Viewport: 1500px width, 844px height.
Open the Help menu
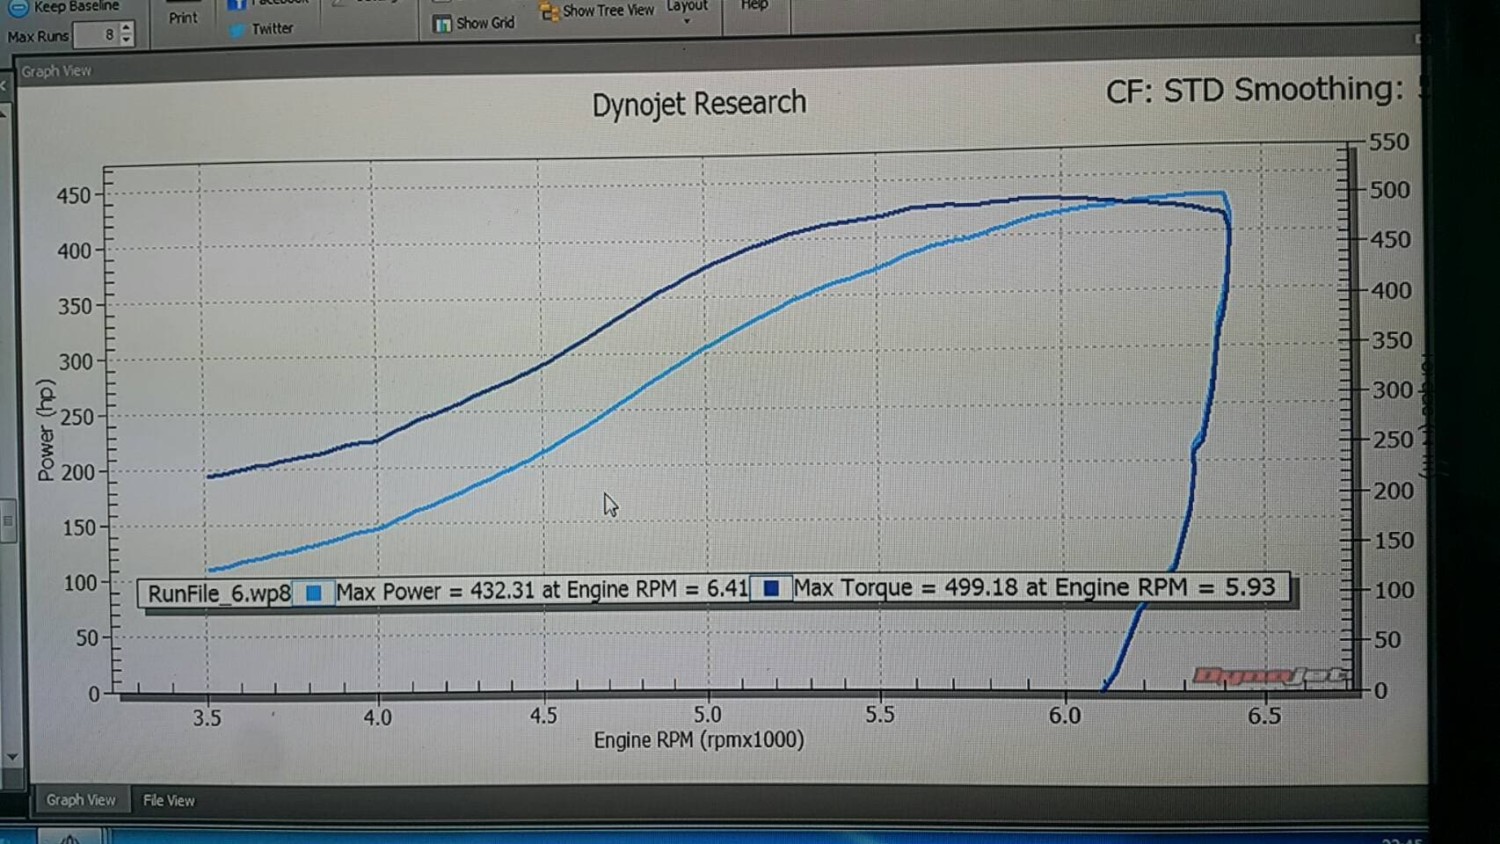754,6
